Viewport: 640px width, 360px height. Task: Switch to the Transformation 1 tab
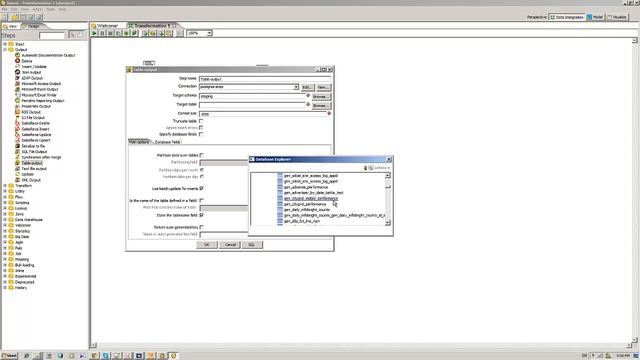click(152, 26)
